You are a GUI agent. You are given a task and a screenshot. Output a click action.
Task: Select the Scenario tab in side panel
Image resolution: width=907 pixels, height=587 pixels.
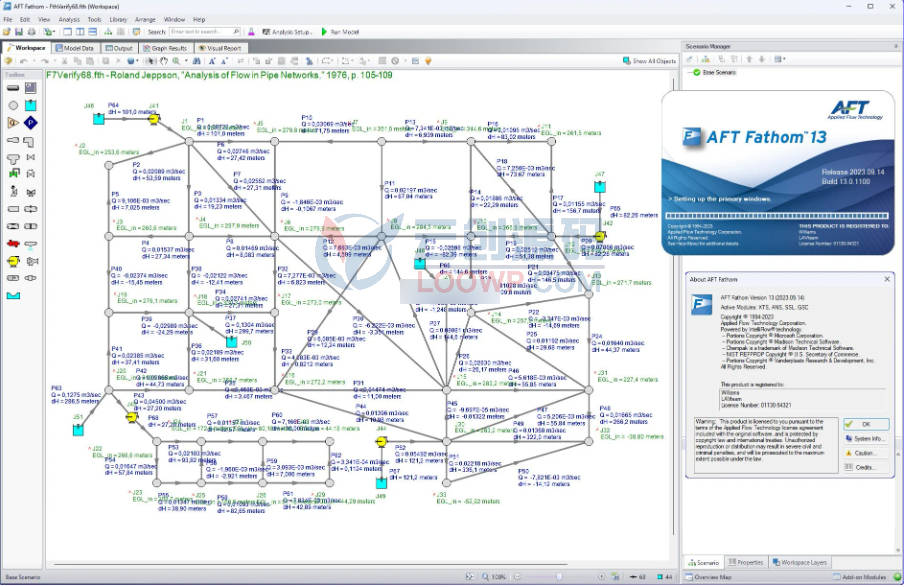click(x=703, y=563)
